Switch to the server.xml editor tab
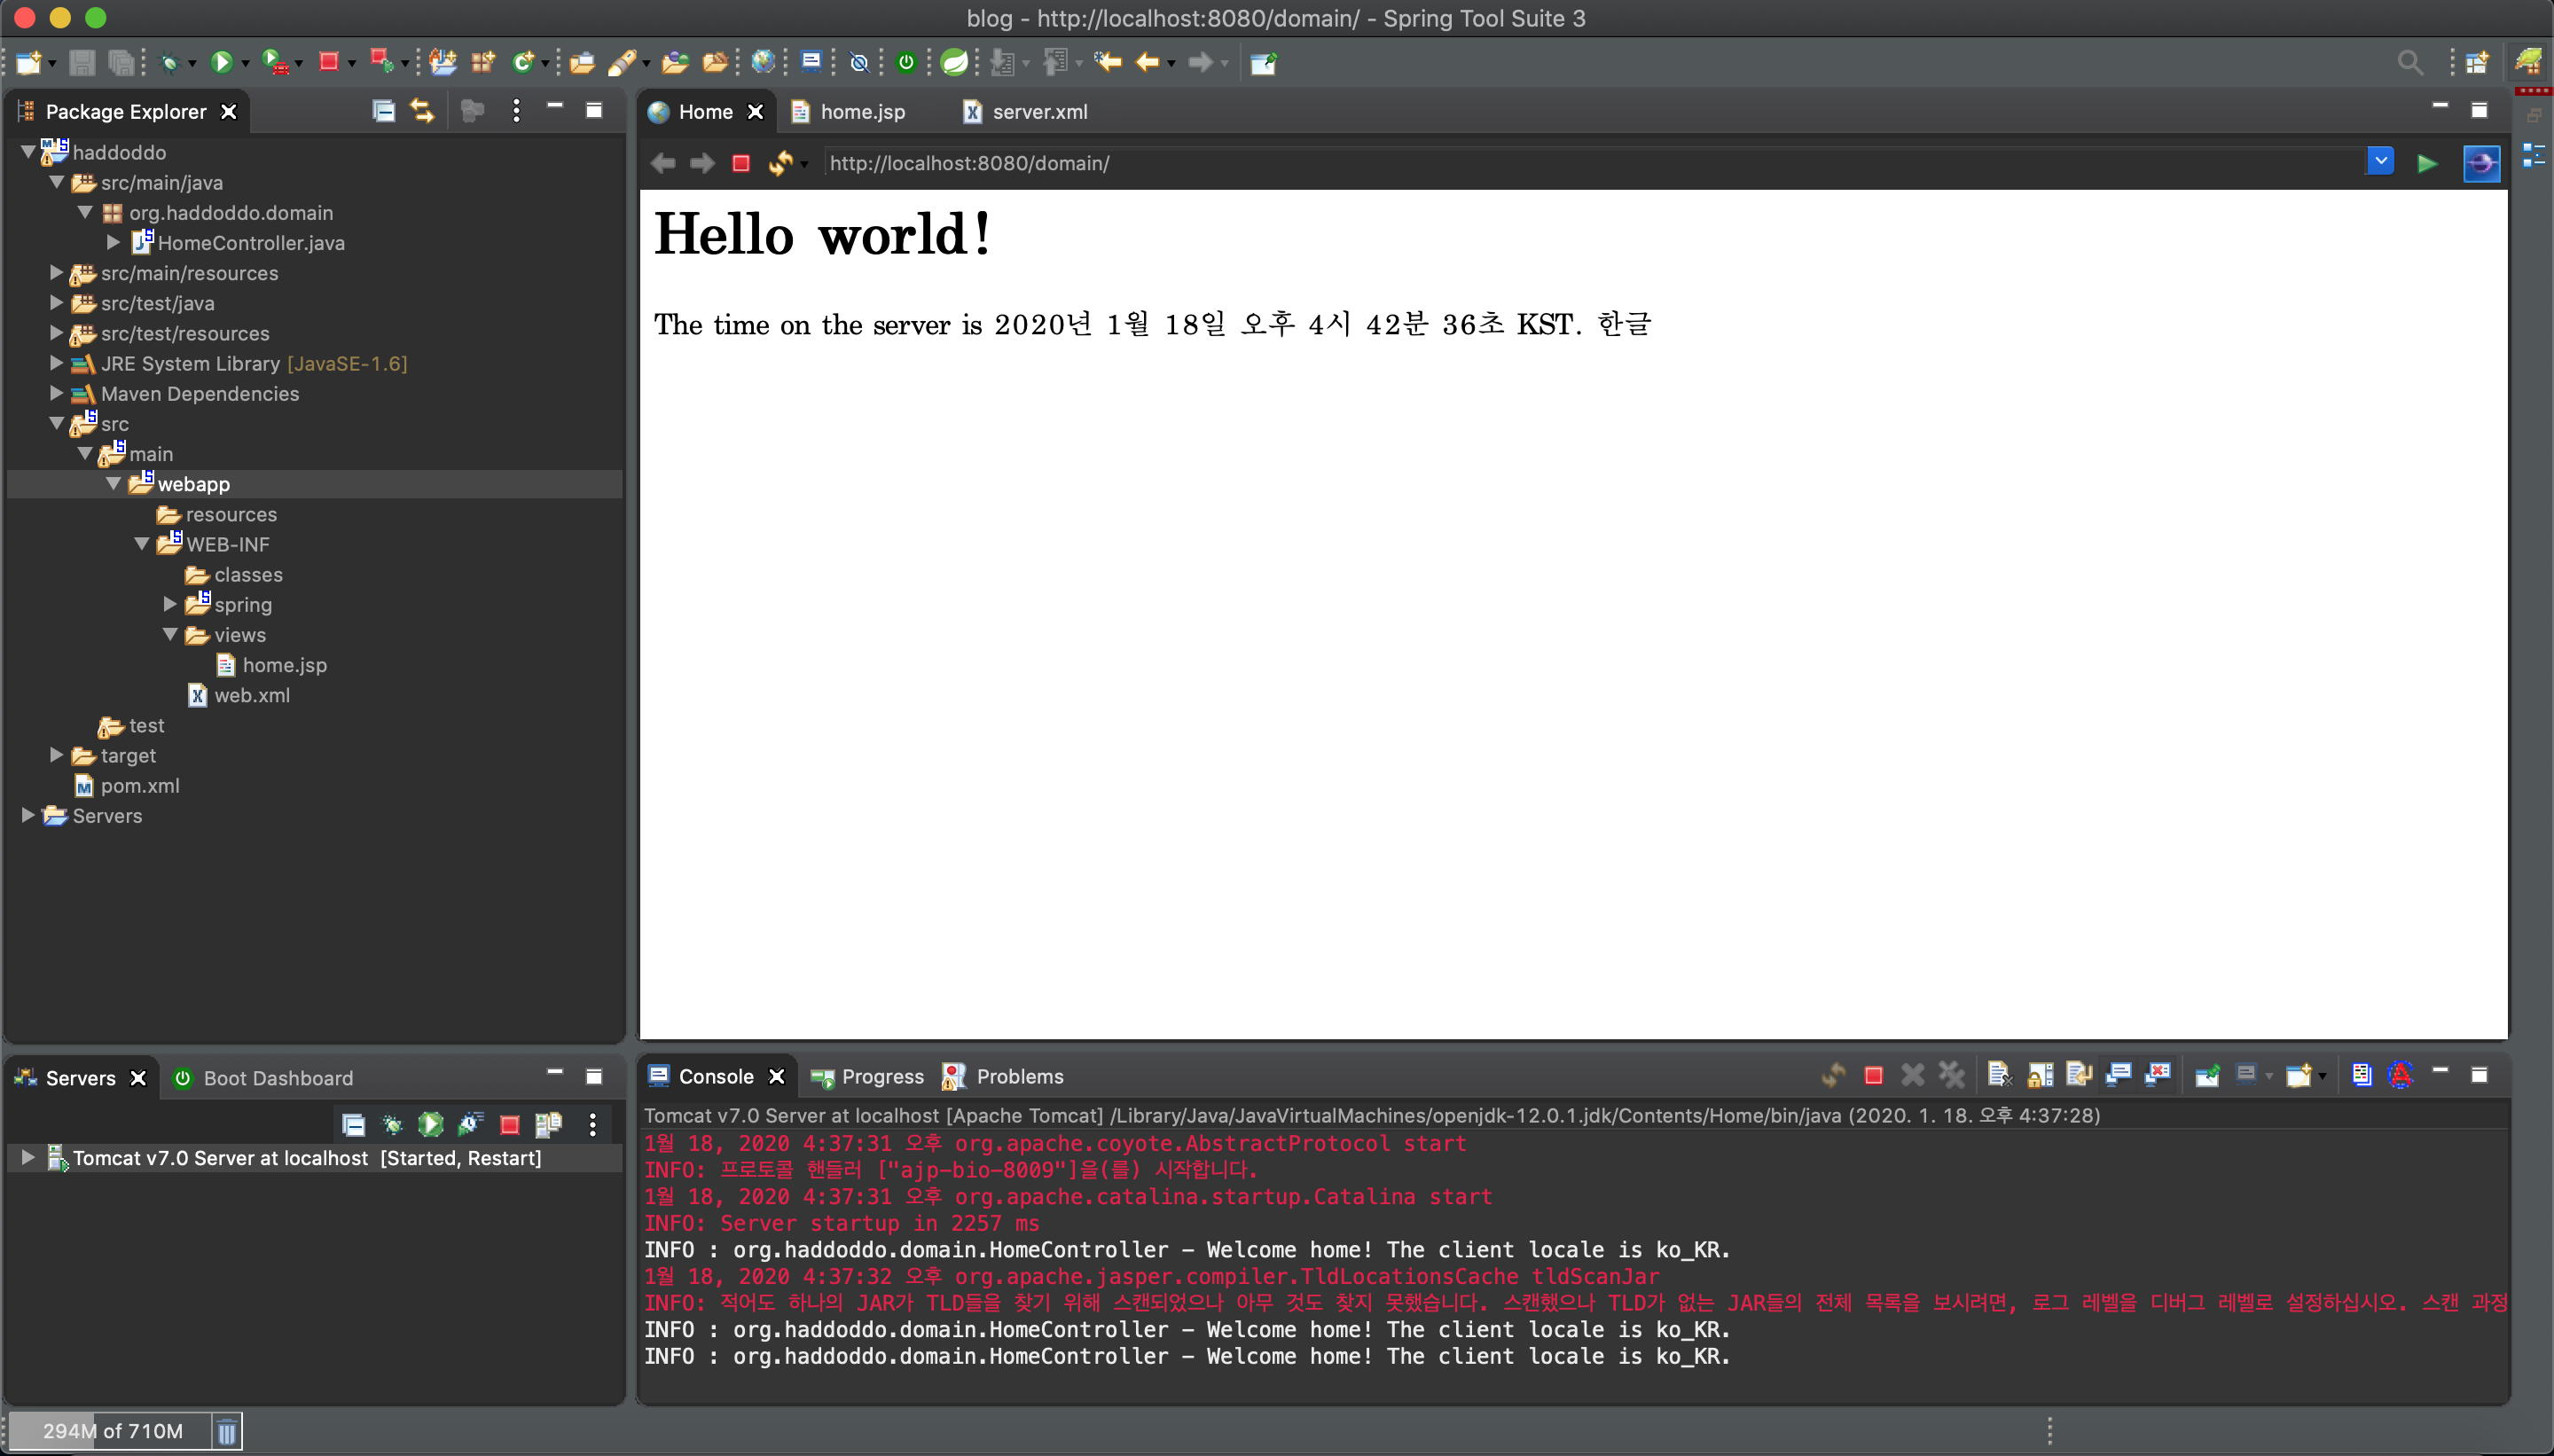This screenshot has width=2554, height=1456. click(1038, 112)
